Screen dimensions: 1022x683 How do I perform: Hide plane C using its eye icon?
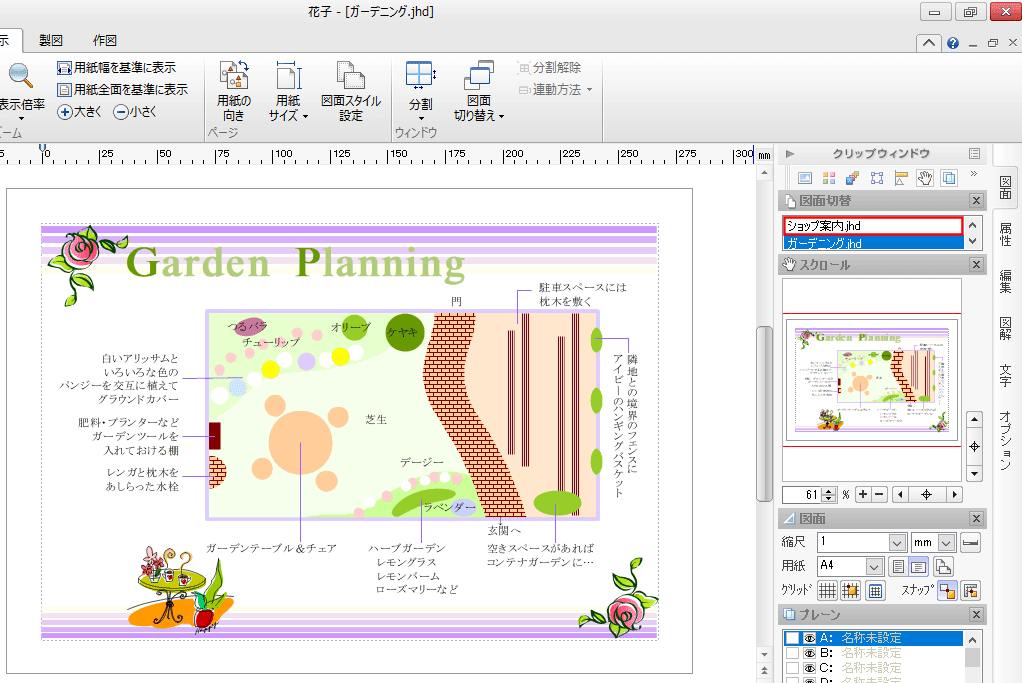(810, 668)
